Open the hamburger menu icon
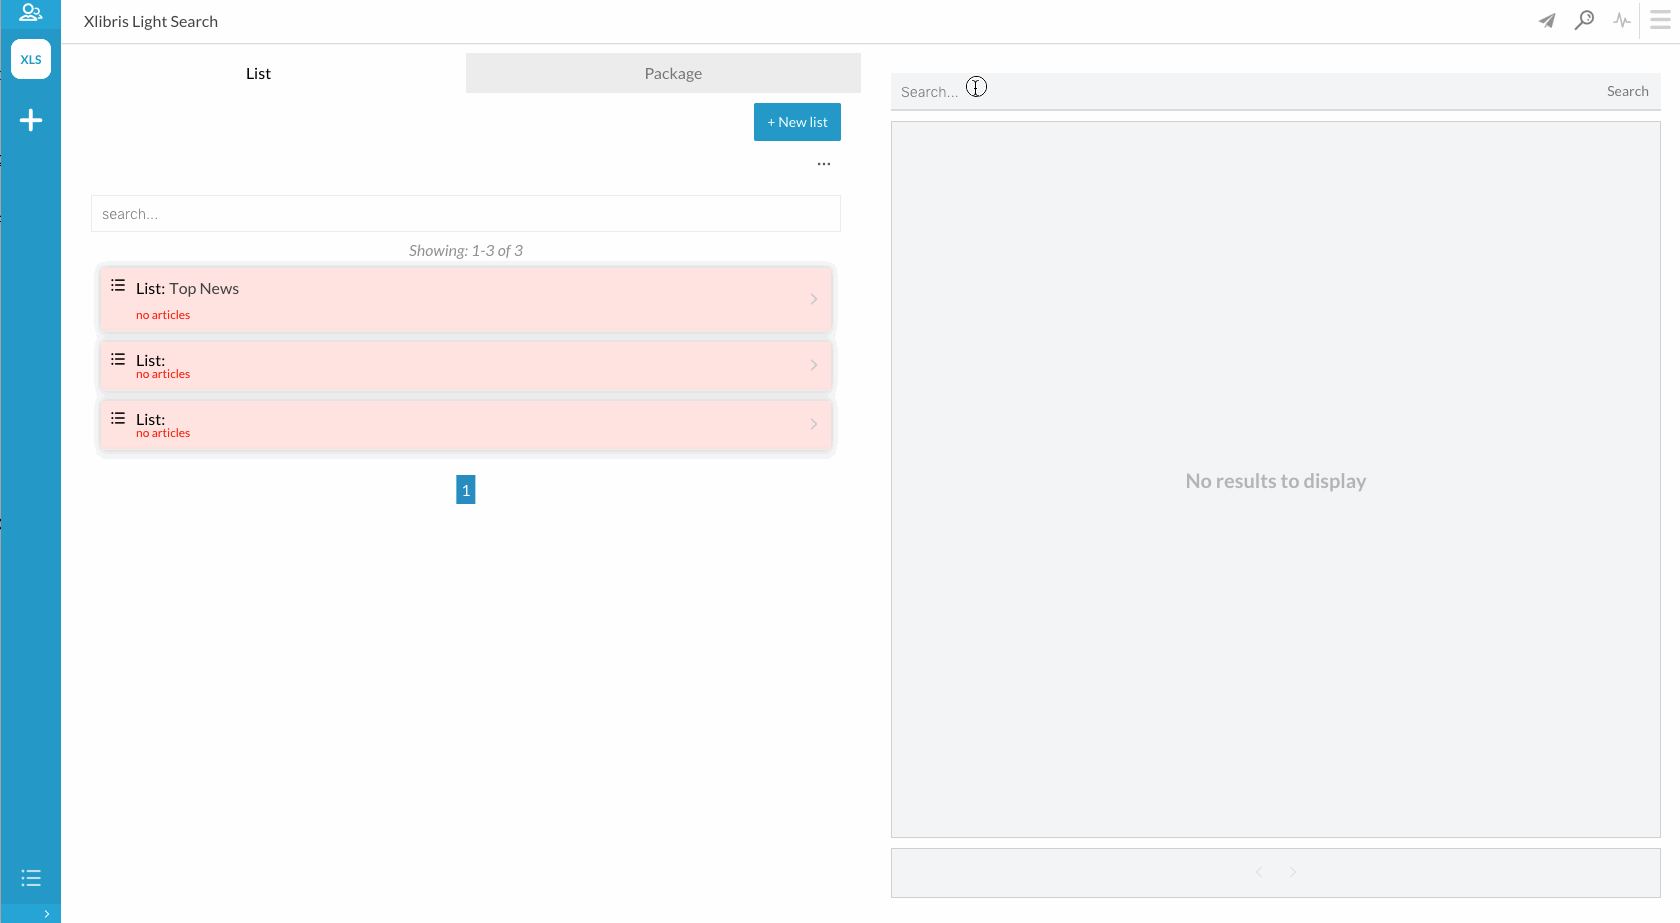The width and height of the screenshot is (1680, 923). click(x=1660, y=20)
